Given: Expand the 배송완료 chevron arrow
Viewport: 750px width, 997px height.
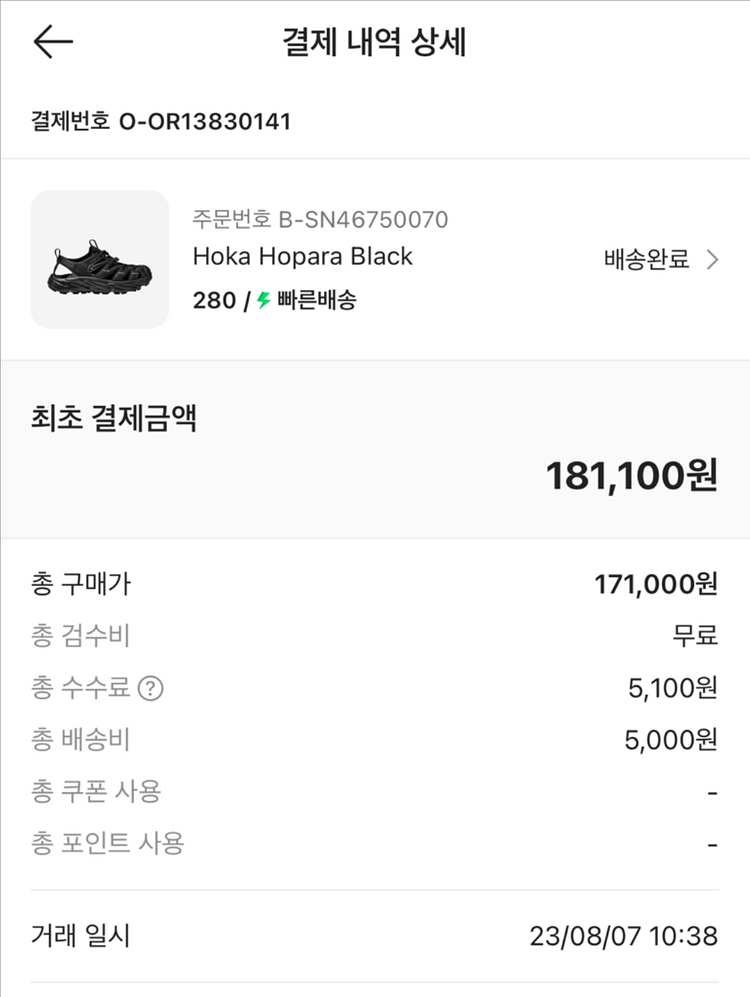Looking at the screenshot, I should pyautogui.click(x=712, y=260).
